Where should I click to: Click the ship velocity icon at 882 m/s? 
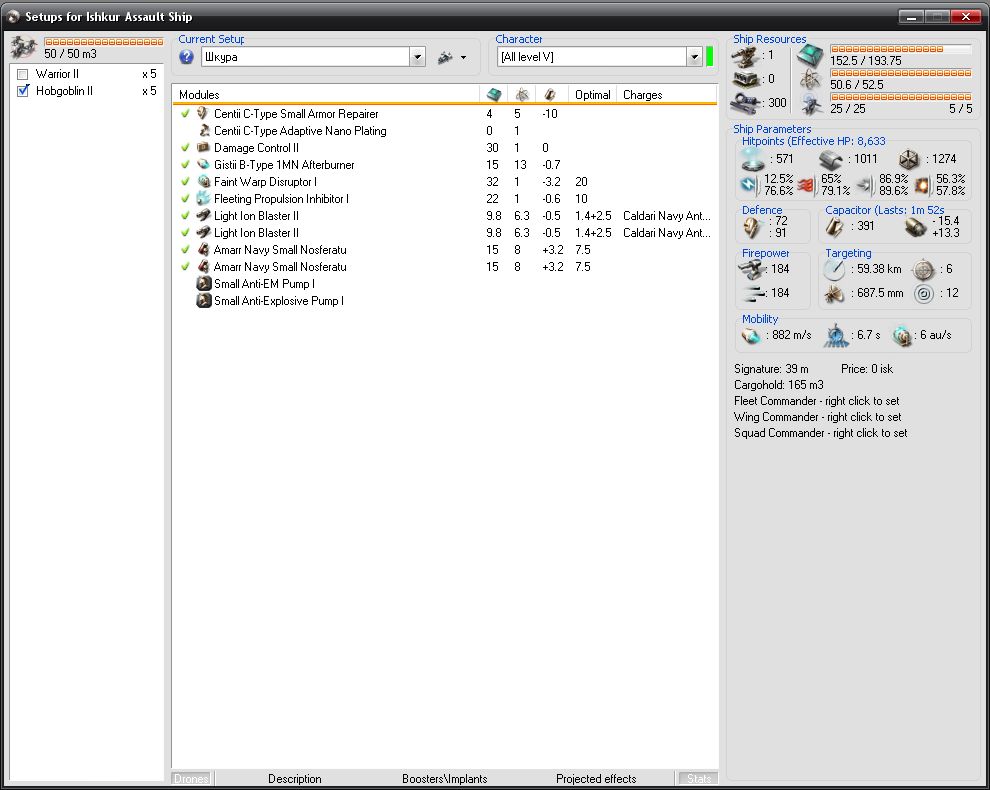751,335
